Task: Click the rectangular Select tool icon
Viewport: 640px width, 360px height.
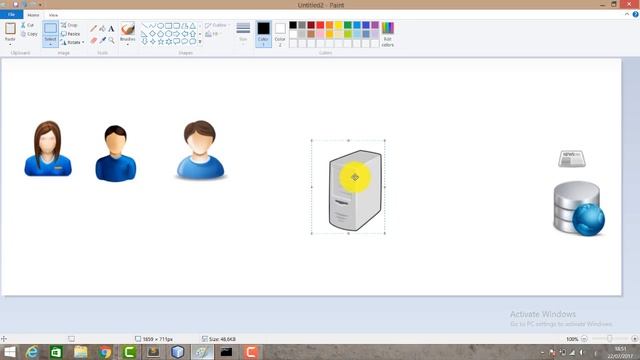Action: [51, 29]
